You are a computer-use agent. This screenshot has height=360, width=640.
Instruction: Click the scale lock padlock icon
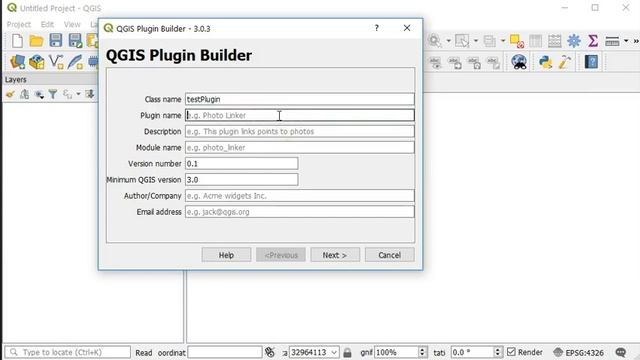[x=347, y=352]
